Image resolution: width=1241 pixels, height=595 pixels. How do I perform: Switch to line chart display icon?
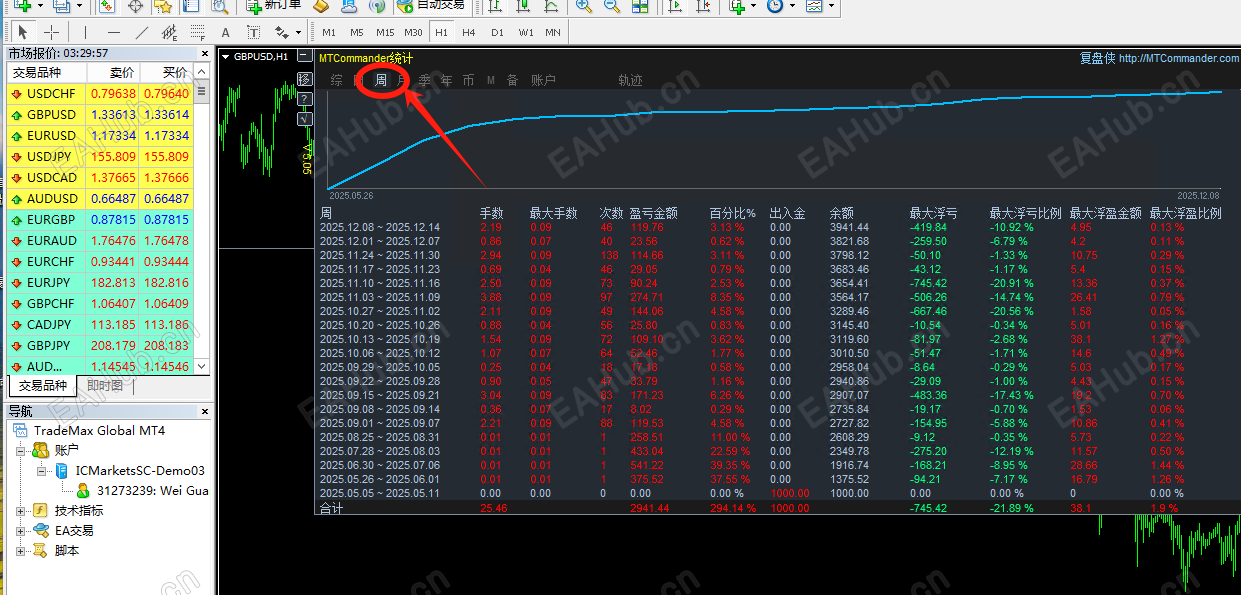551,6
